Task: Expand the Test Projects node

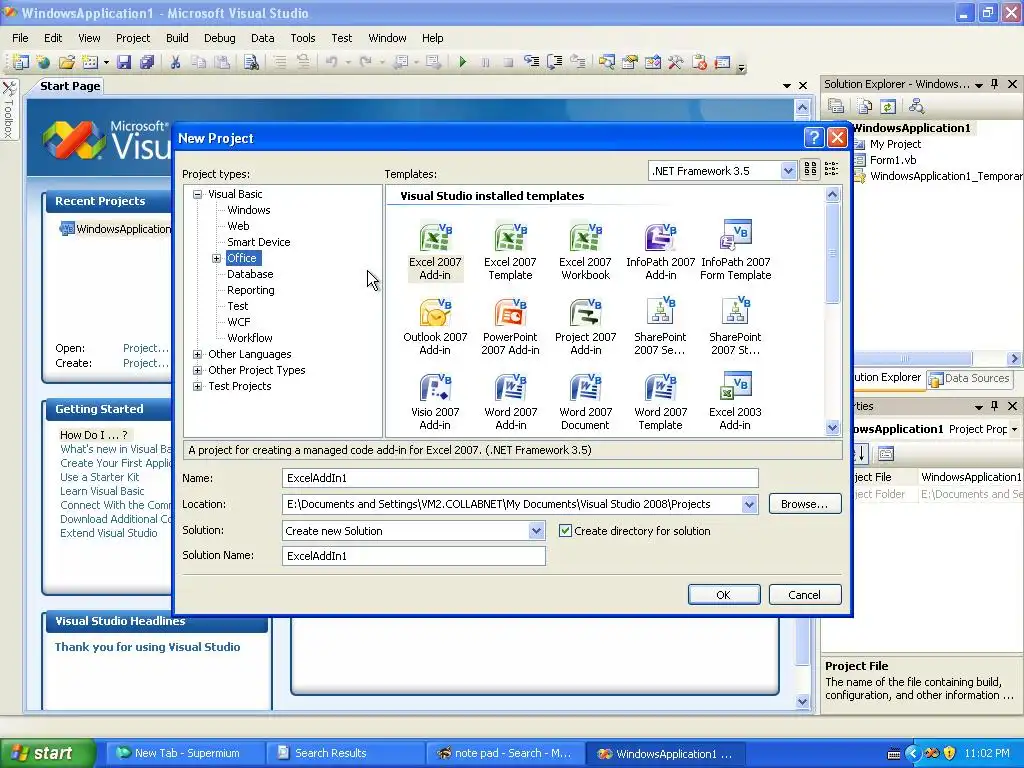Action: (197, 386)
